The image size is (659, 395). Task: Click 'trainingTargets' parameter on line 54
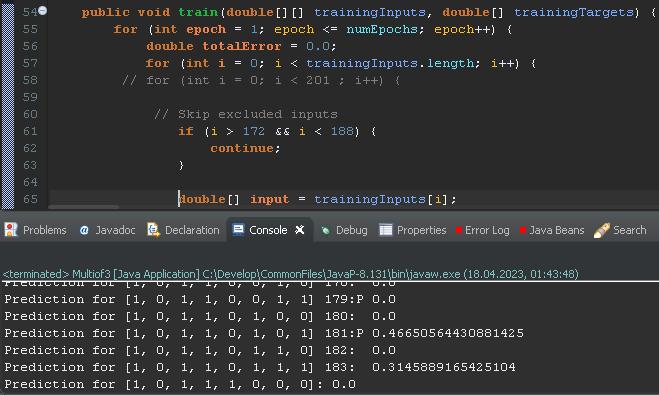click(574, 12)
